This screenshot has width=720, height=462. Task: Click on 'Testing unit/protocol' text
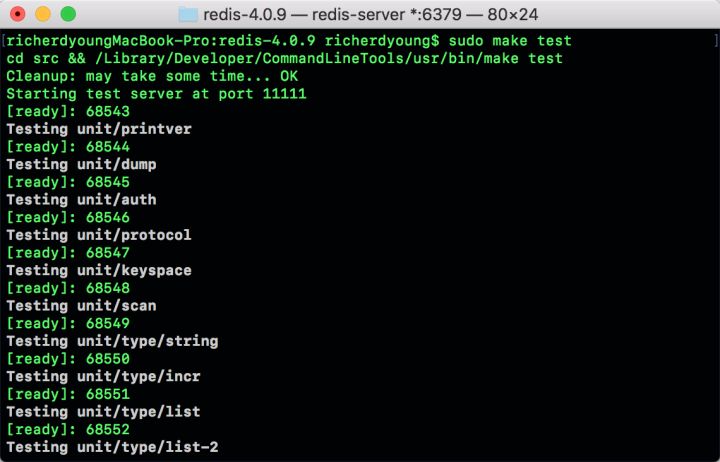[x=99, y=235]
